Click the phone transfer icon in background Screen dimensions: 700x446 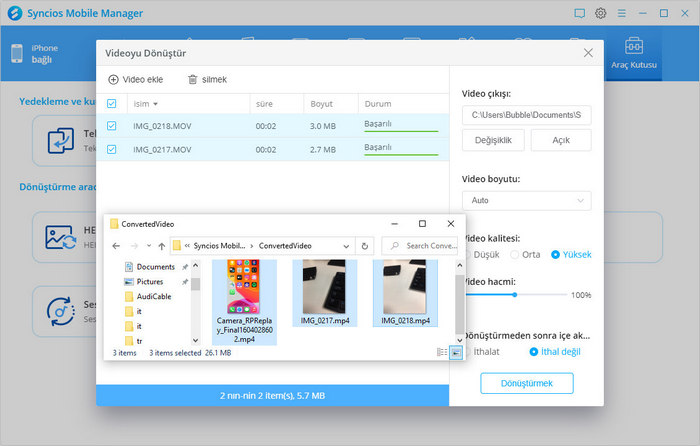coord(61,141)
